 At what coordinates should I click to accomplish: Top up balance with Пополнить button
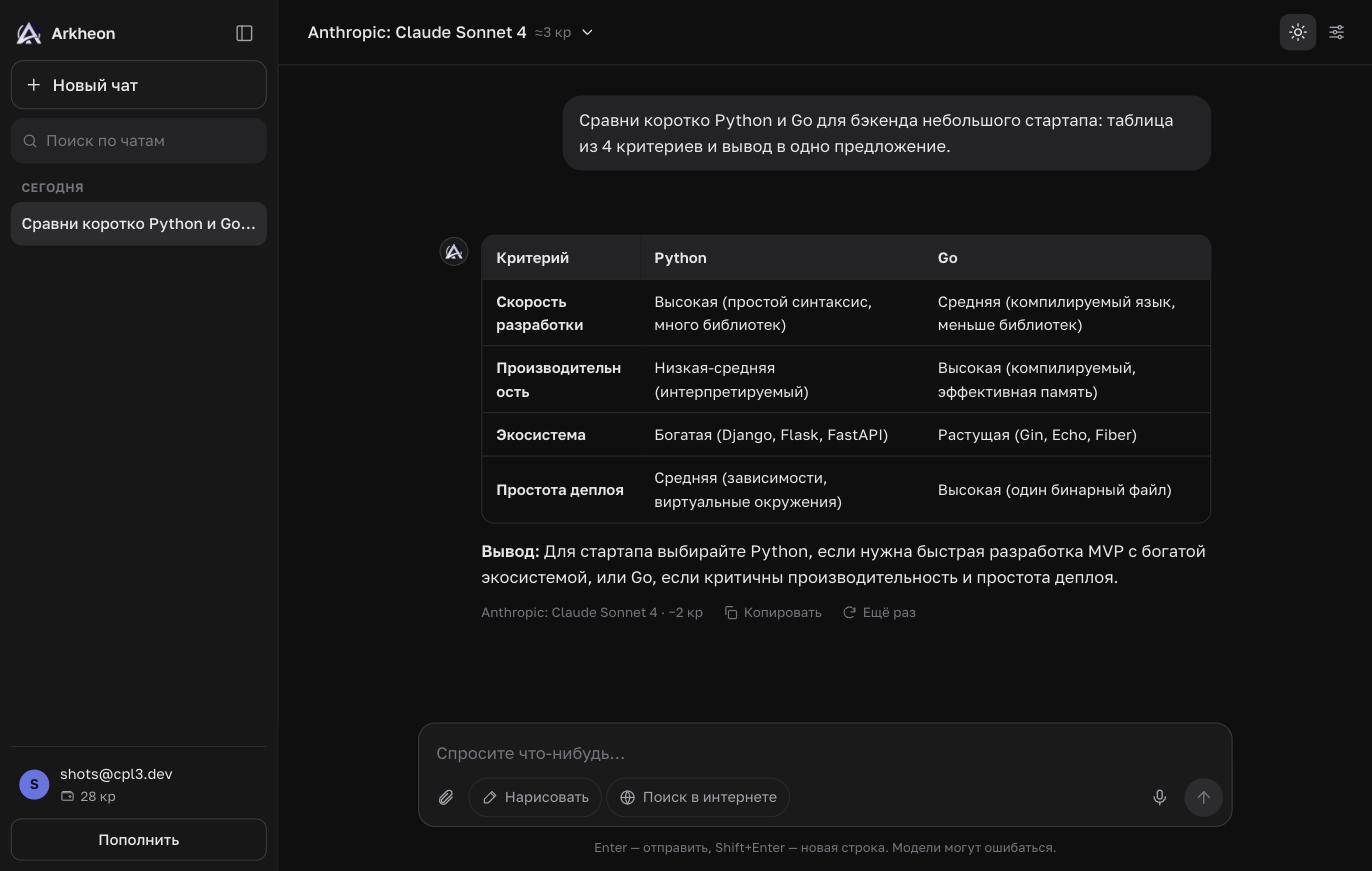pyautogui.click(x=139, y=840)
